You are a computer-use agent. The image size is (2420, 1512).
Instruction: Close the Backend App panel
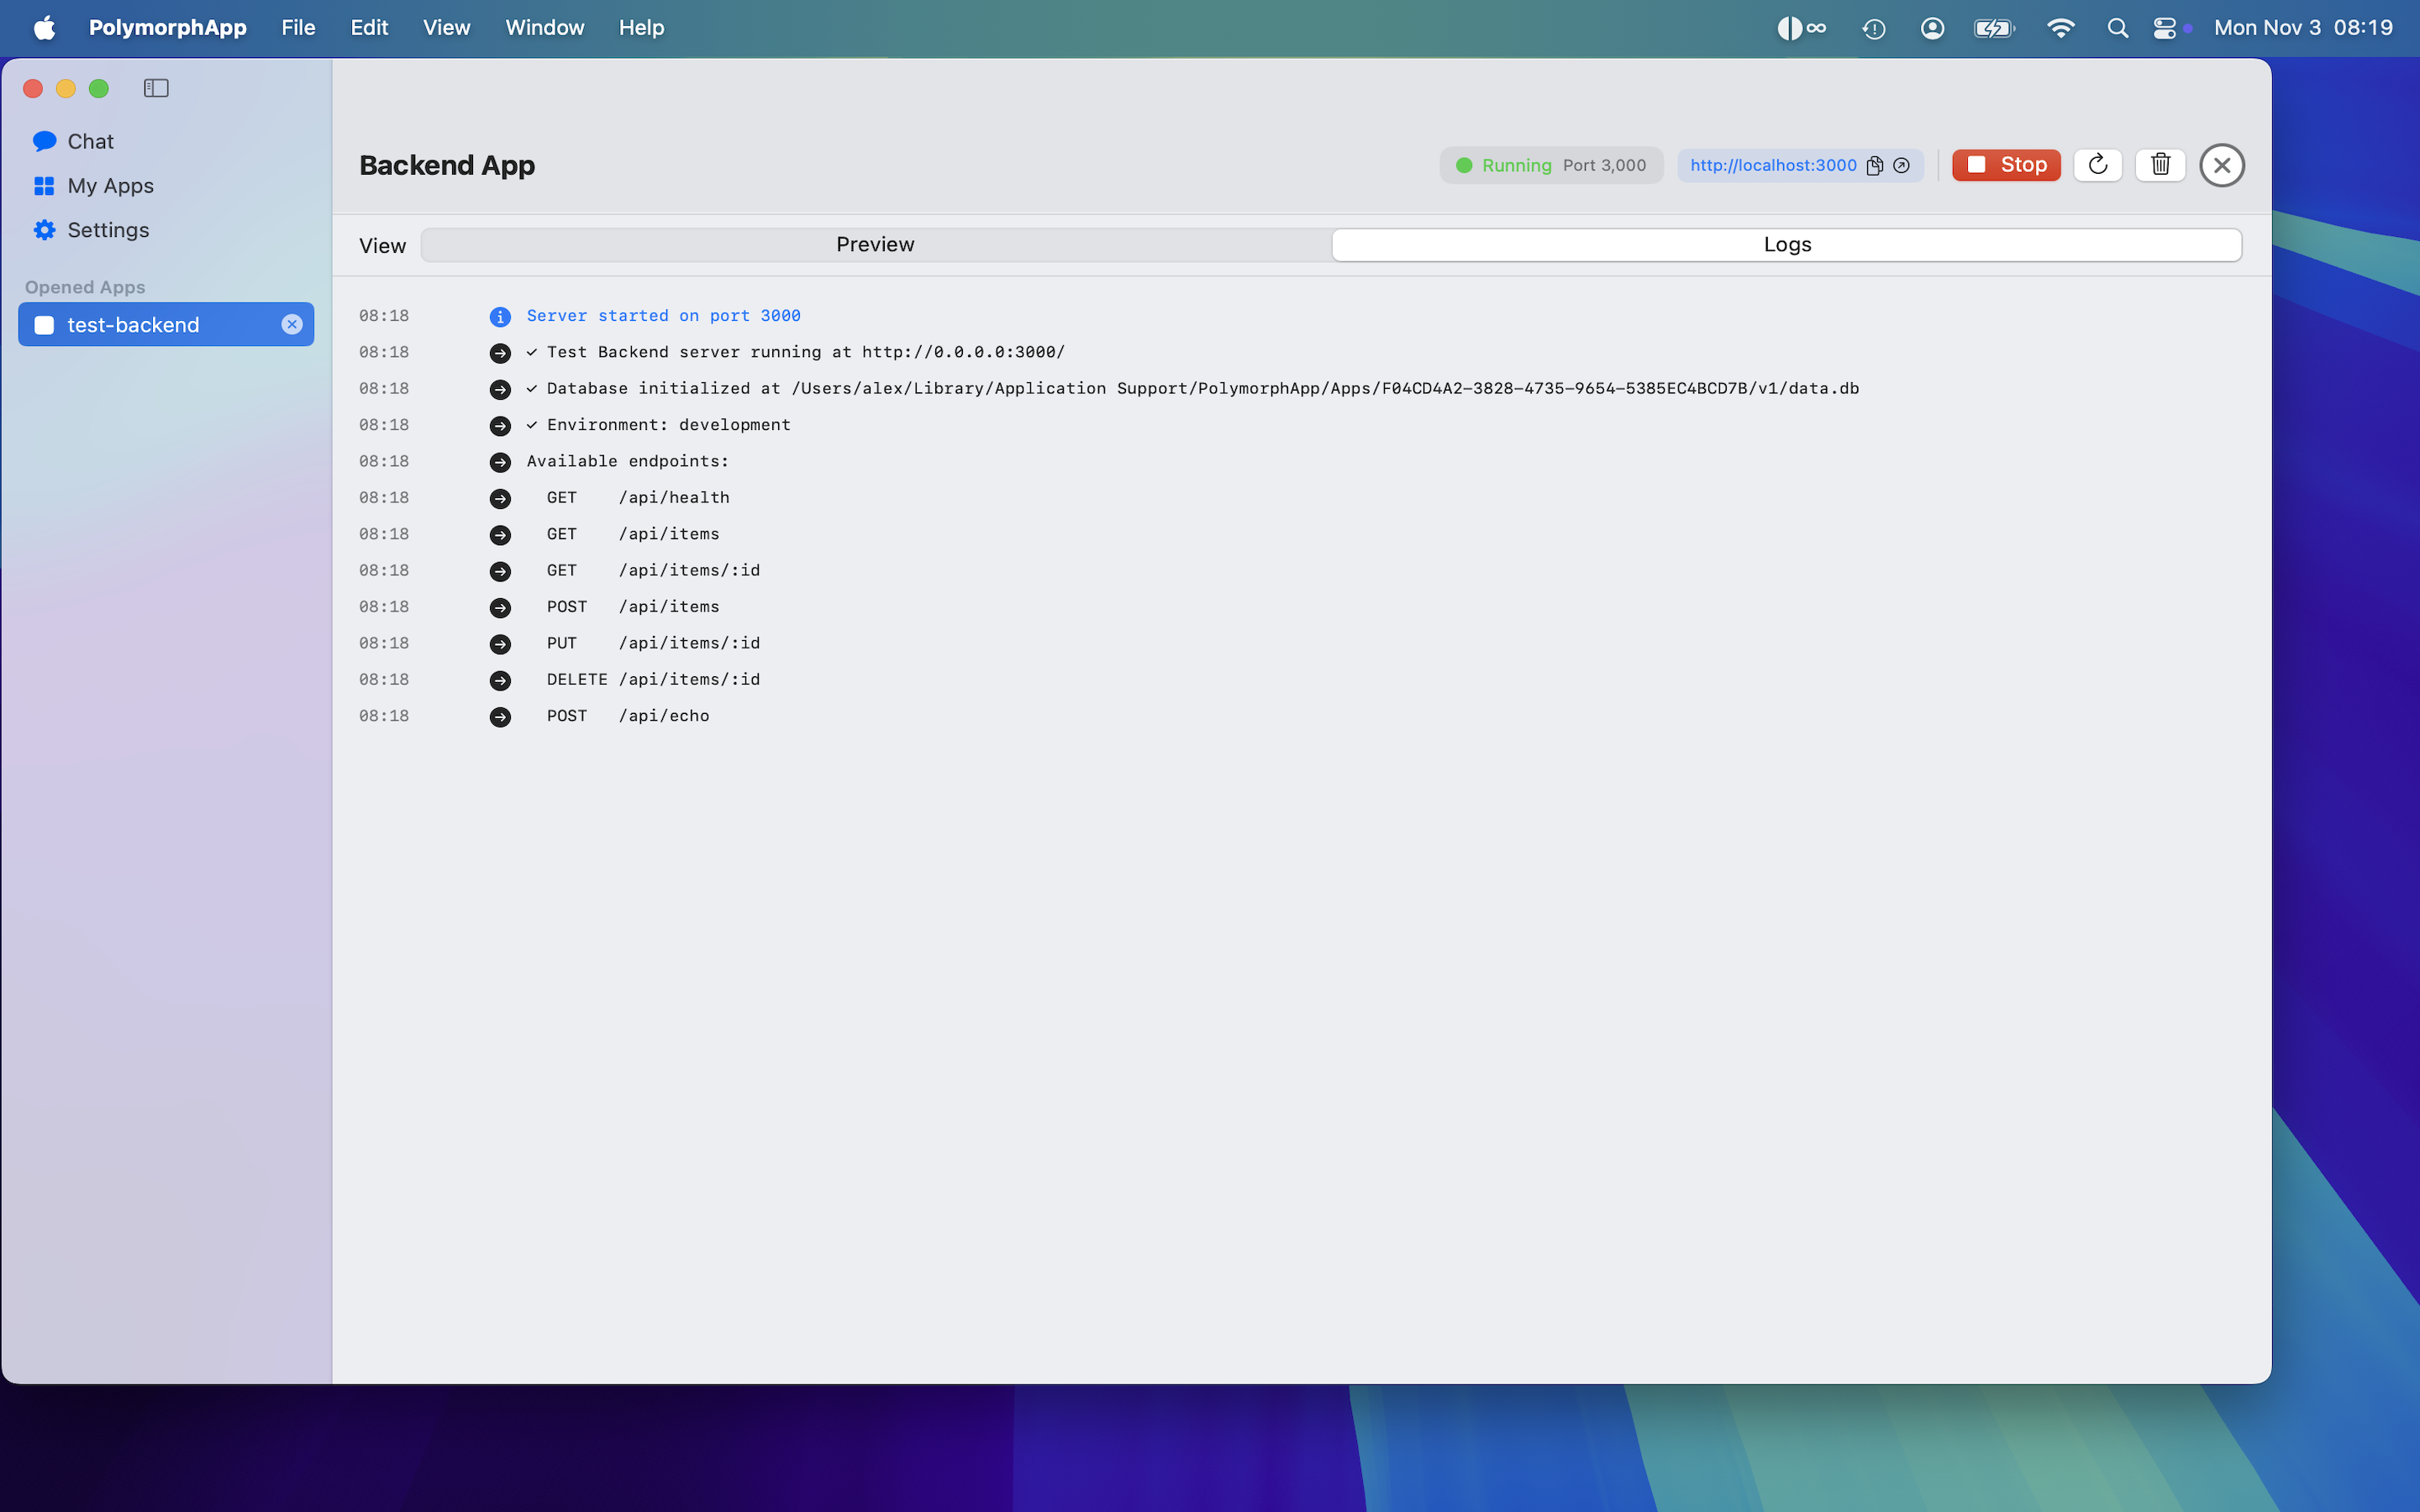click(x=2221, y=166)
